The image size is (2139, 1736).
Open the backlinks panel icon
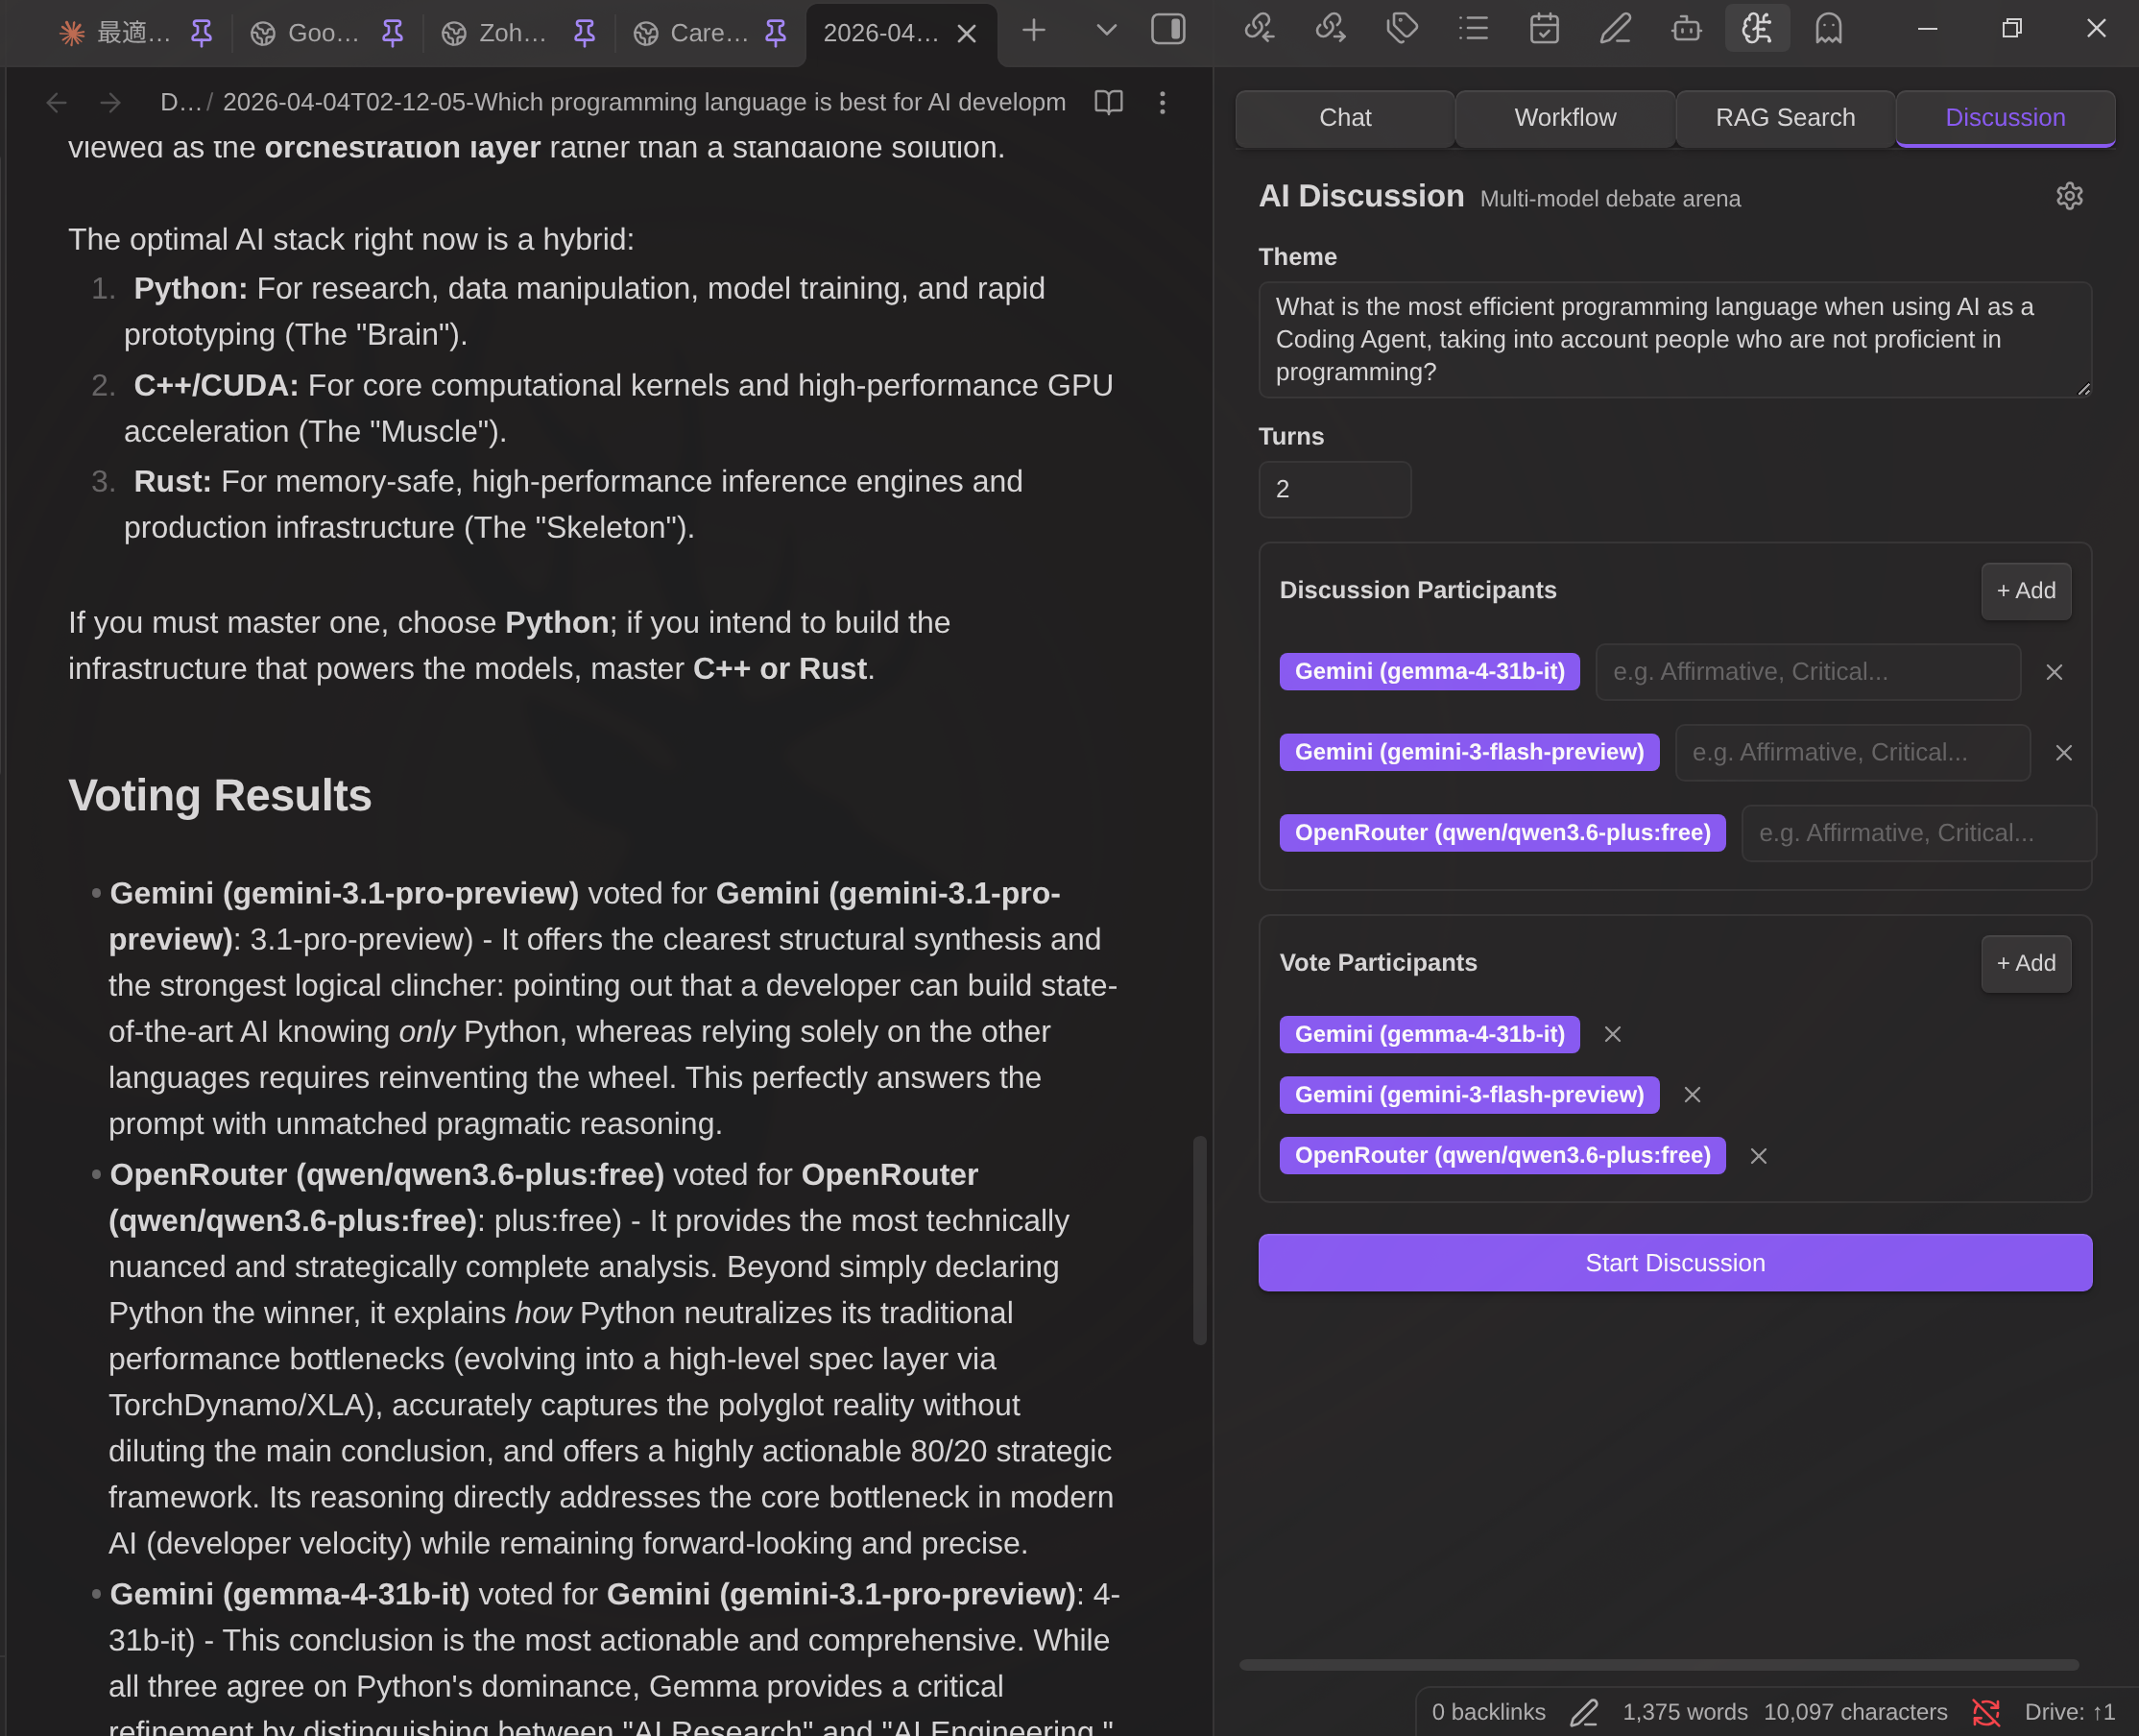click(x=1258, y=30)
